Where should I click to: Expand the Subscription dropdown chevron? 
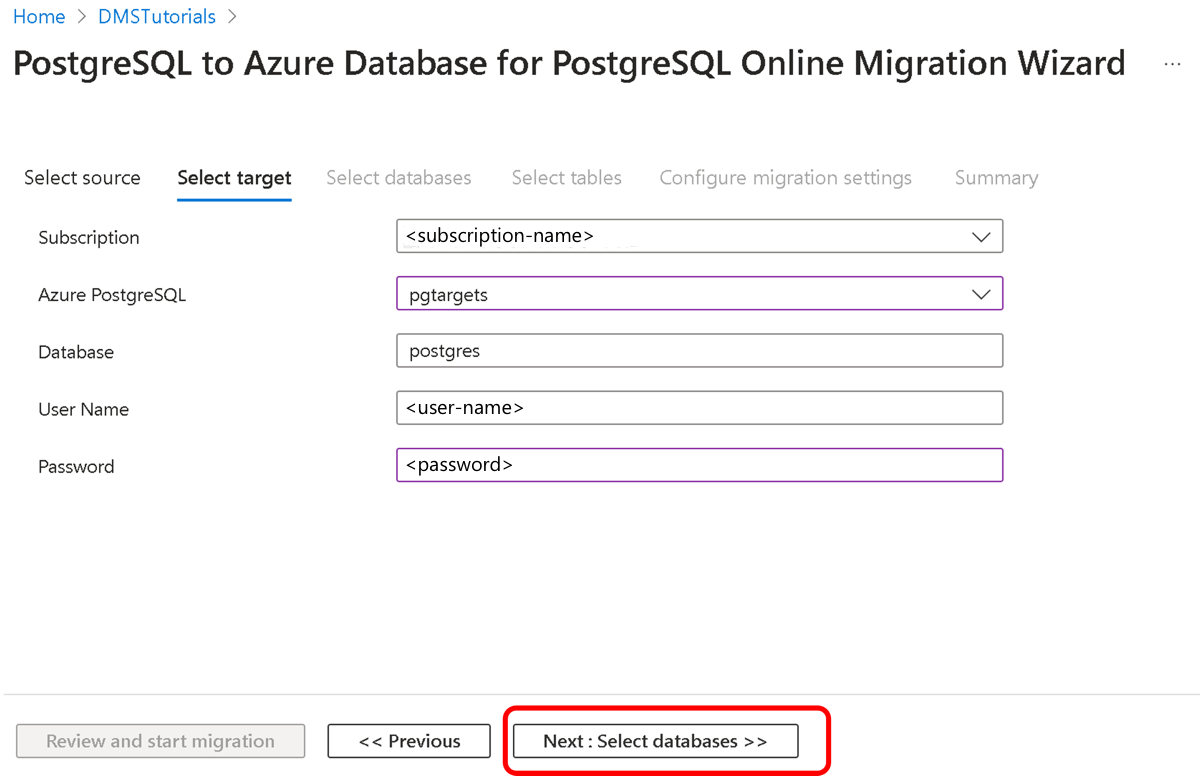coord(980,237)
